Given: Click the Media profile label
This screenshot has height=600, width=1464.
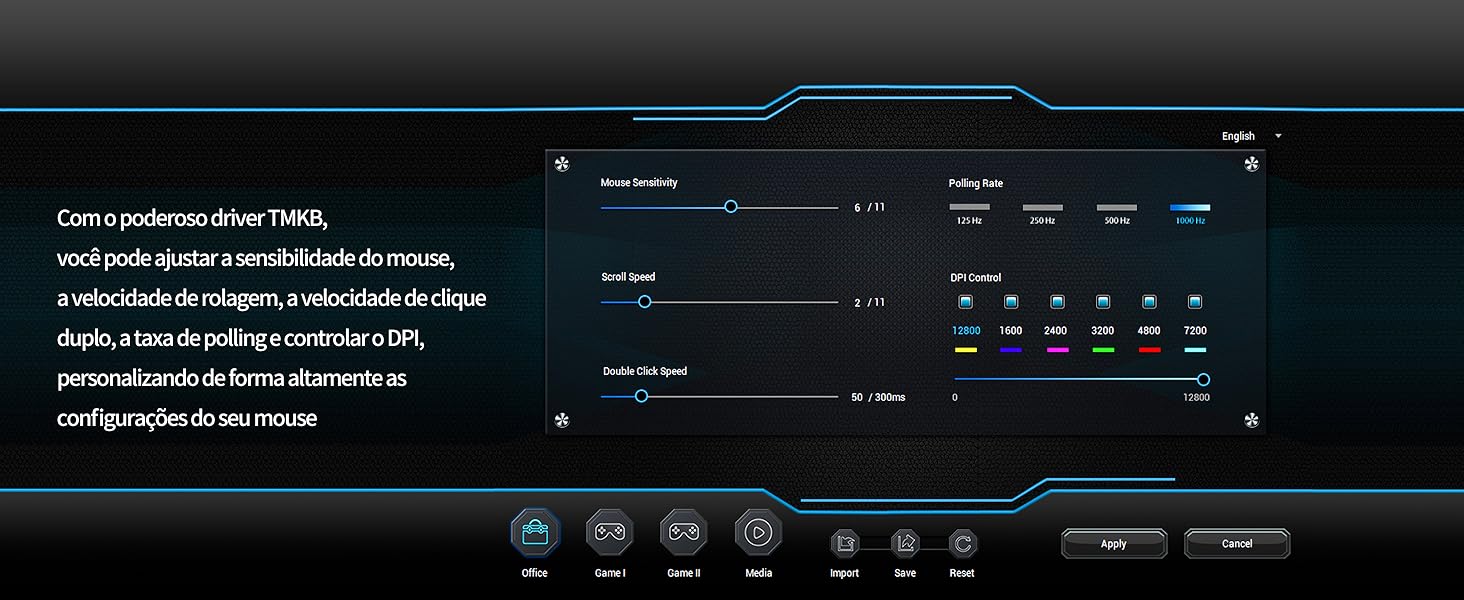Looking at the screenshot, I should (x=759, y=573).
